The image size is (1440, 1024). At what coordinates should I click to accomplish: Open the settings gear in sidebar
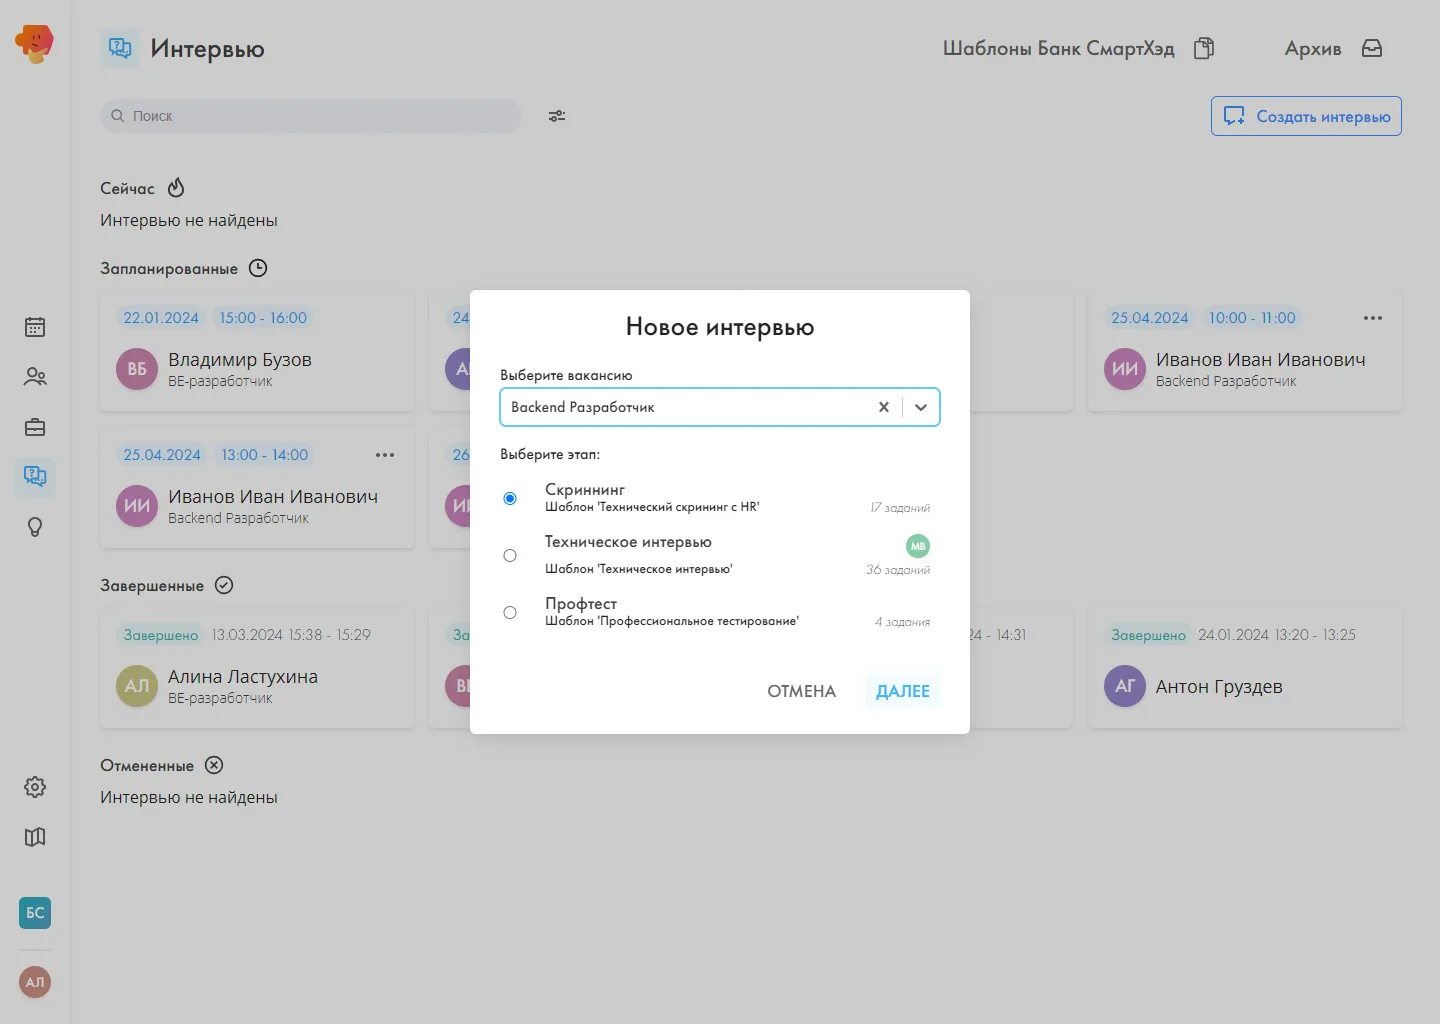coord(35,787)
